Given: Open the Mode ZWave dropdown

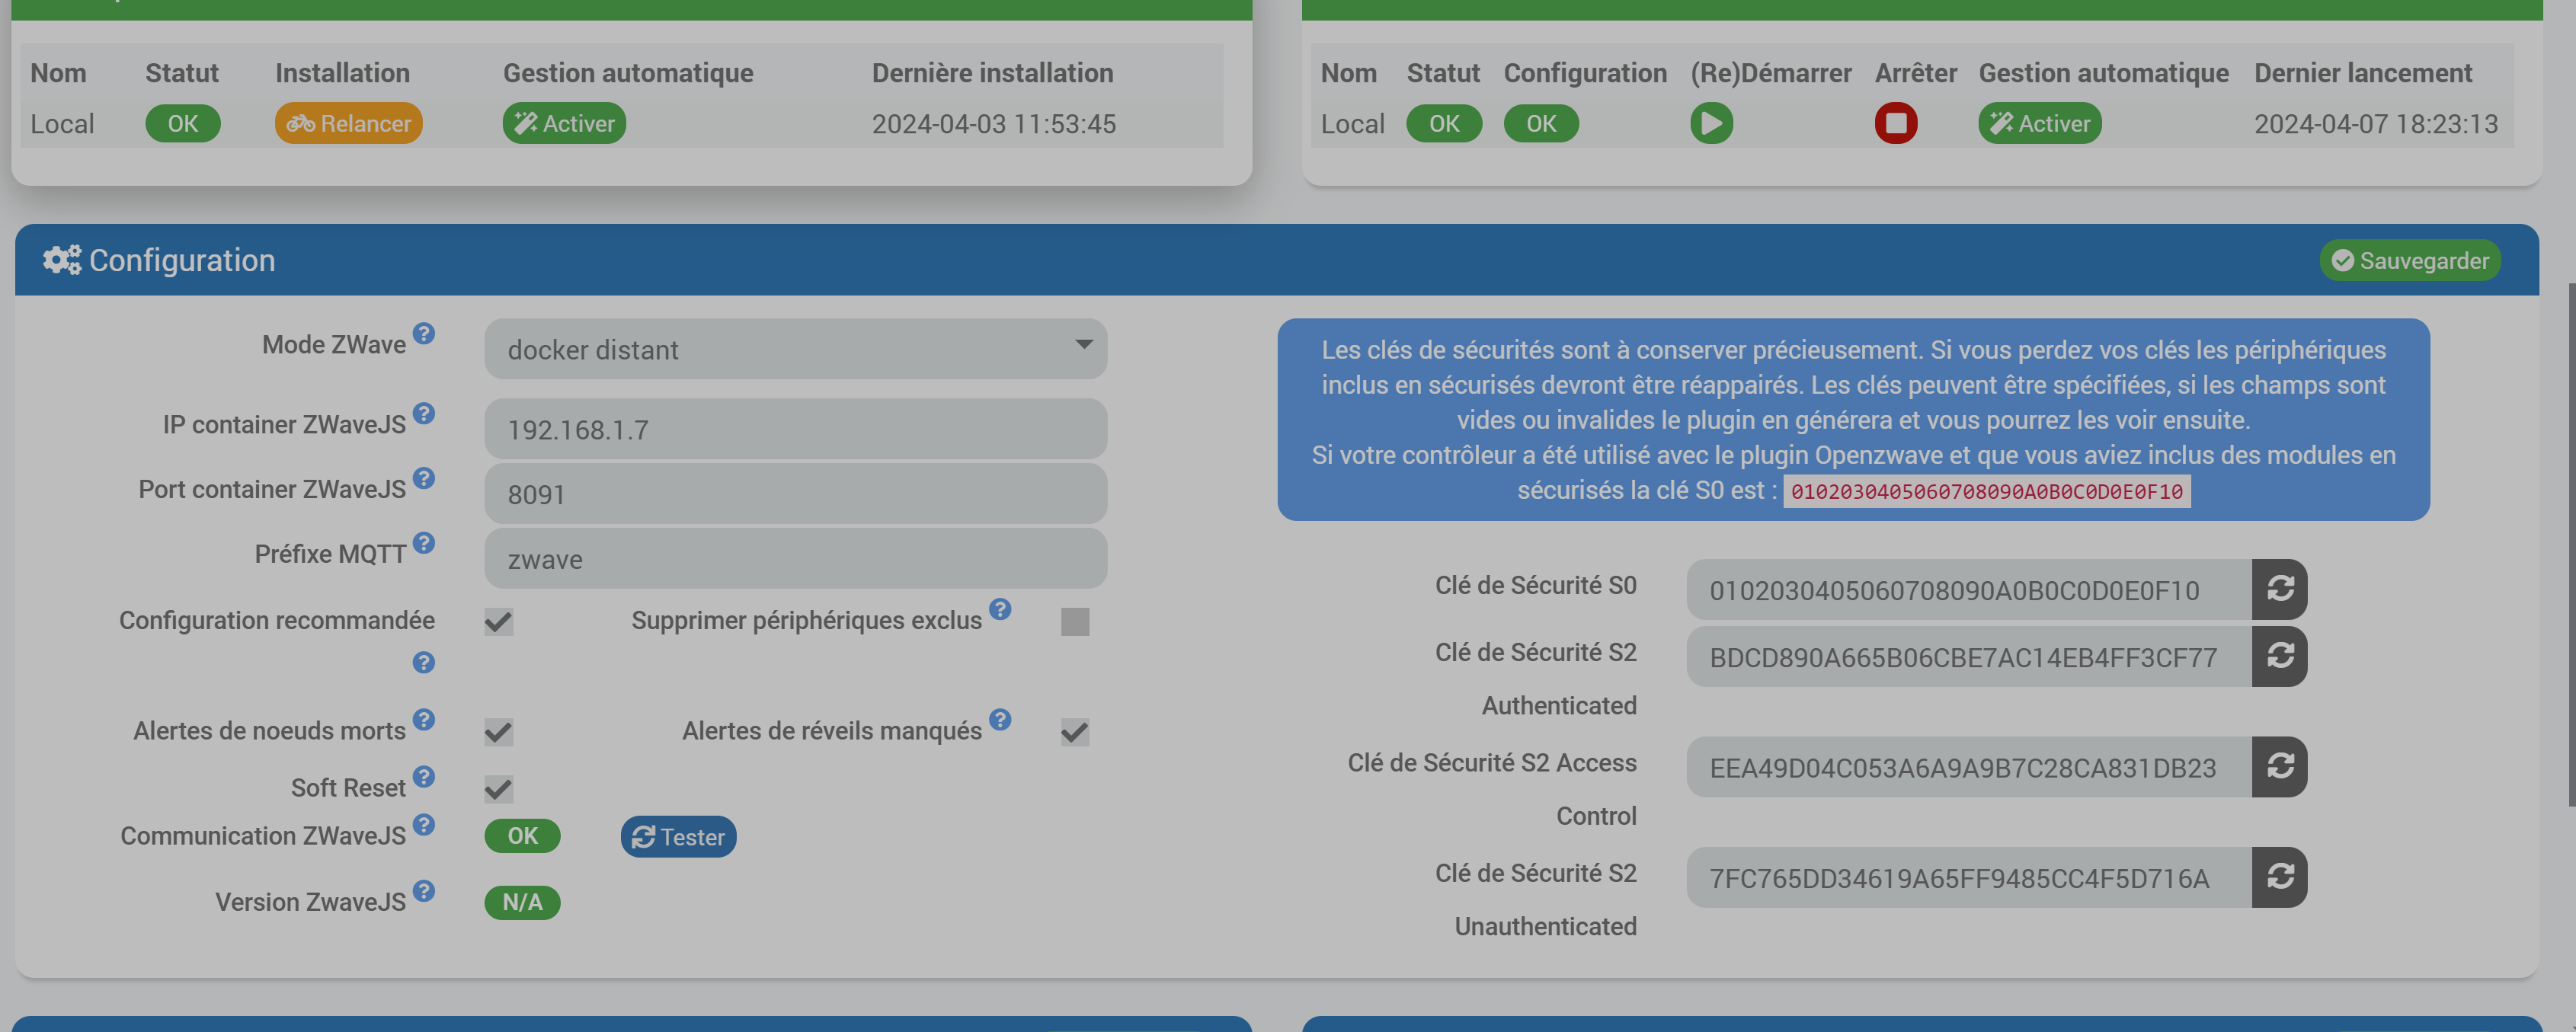Looking at the screenshot, I should 795,349.
